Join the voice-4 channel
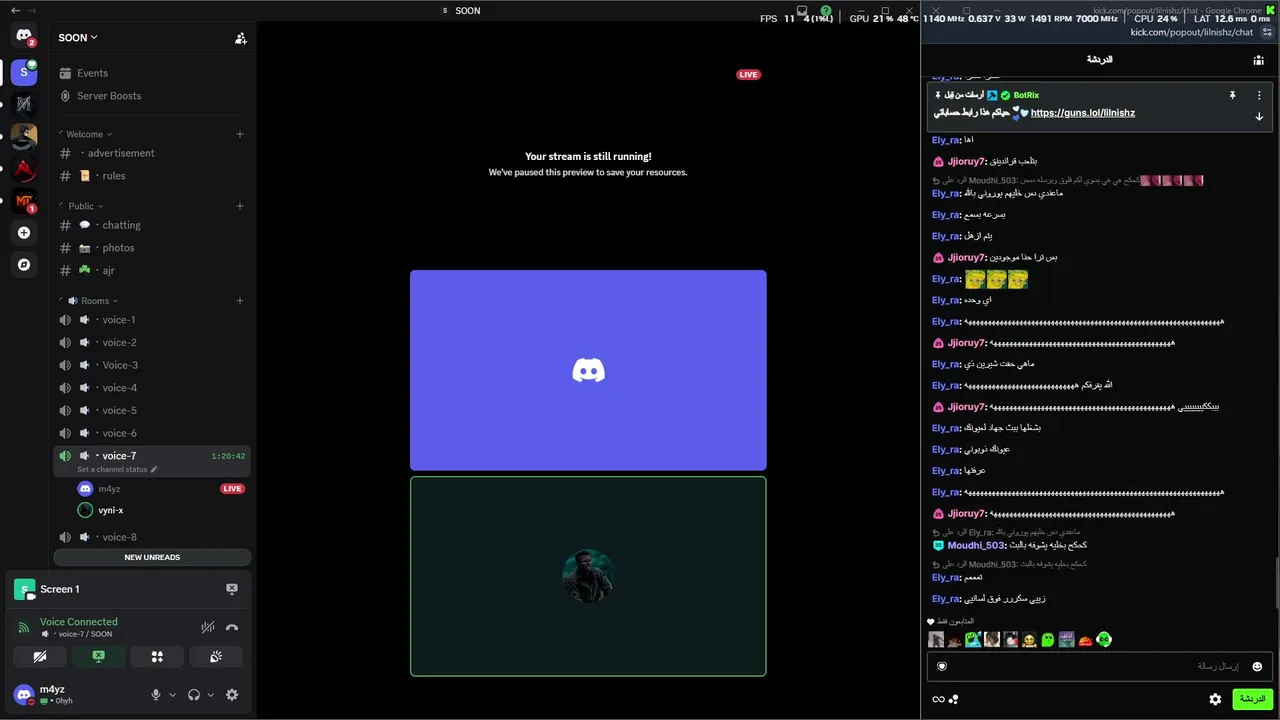Screen dimensions: 1280x720 tap(152, 388)
